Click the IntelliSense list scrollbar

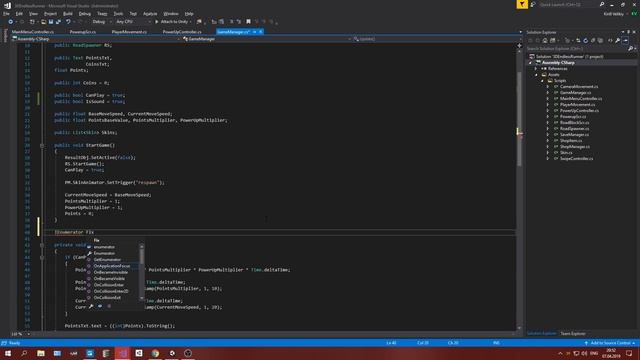pyautogui.click(x=142, y=273)
